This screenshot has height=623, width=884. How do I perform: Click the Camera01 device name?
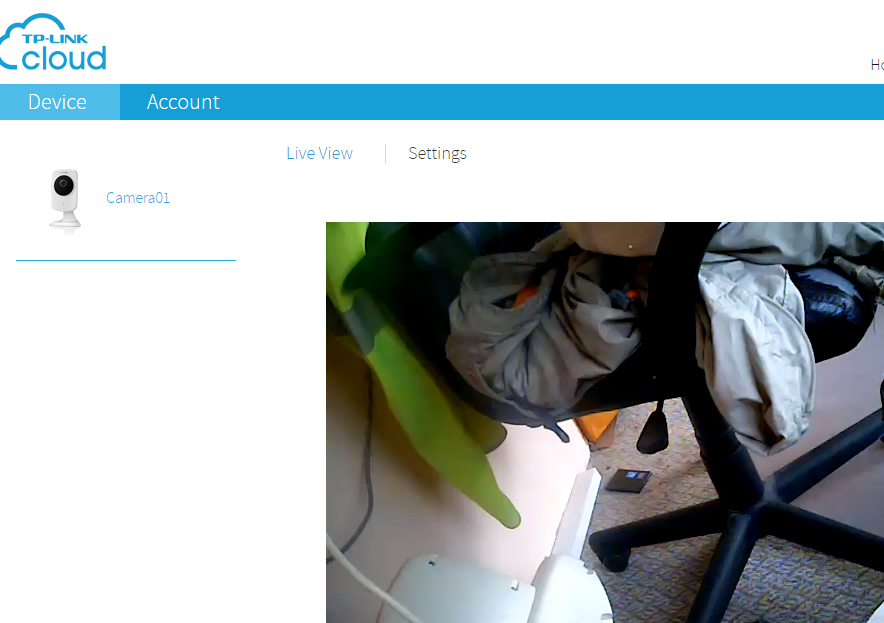[138, 198]
